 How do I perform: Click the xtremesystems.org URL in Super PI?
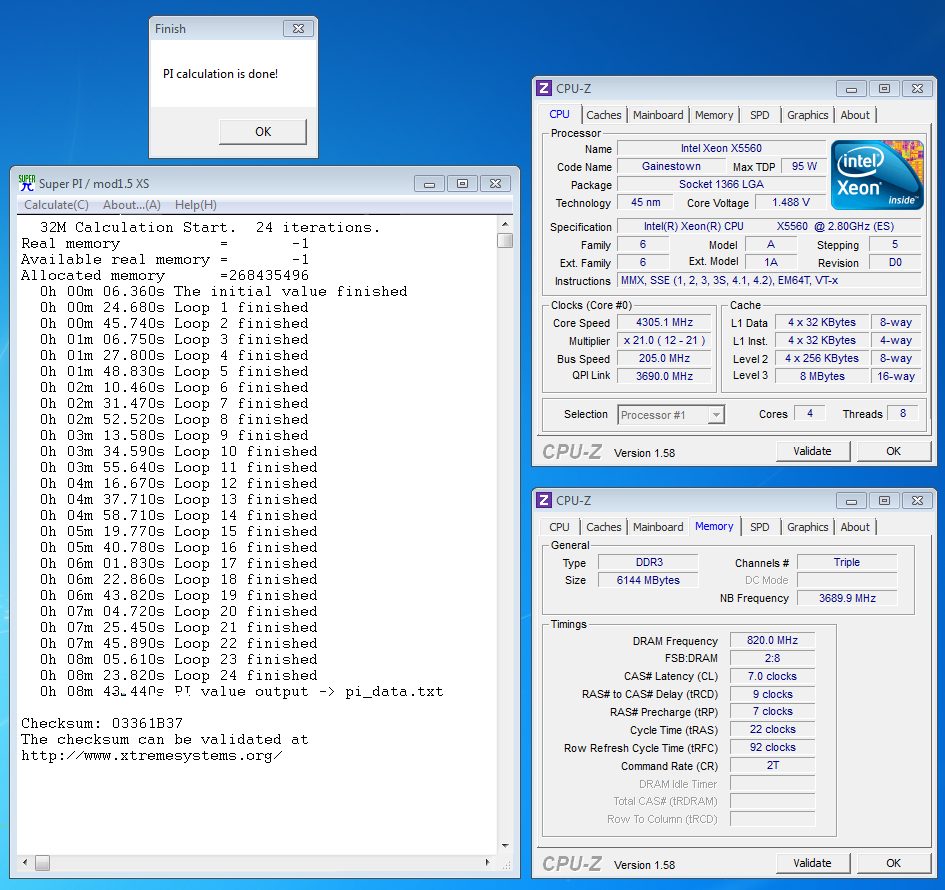pyautogui.click(x=151, y=756)
